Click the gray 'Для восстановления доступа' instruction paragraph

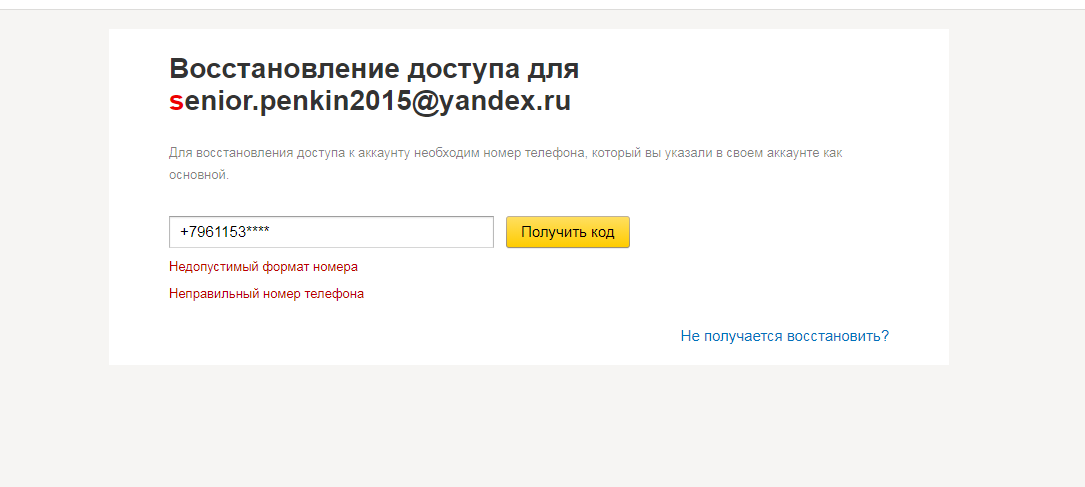[x=506, y=163]
